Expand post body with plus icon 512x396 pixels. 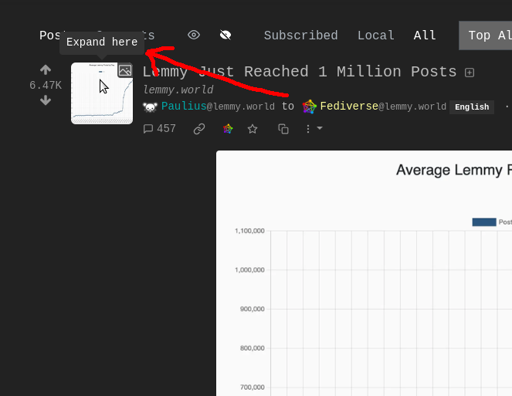click(469, 72)
